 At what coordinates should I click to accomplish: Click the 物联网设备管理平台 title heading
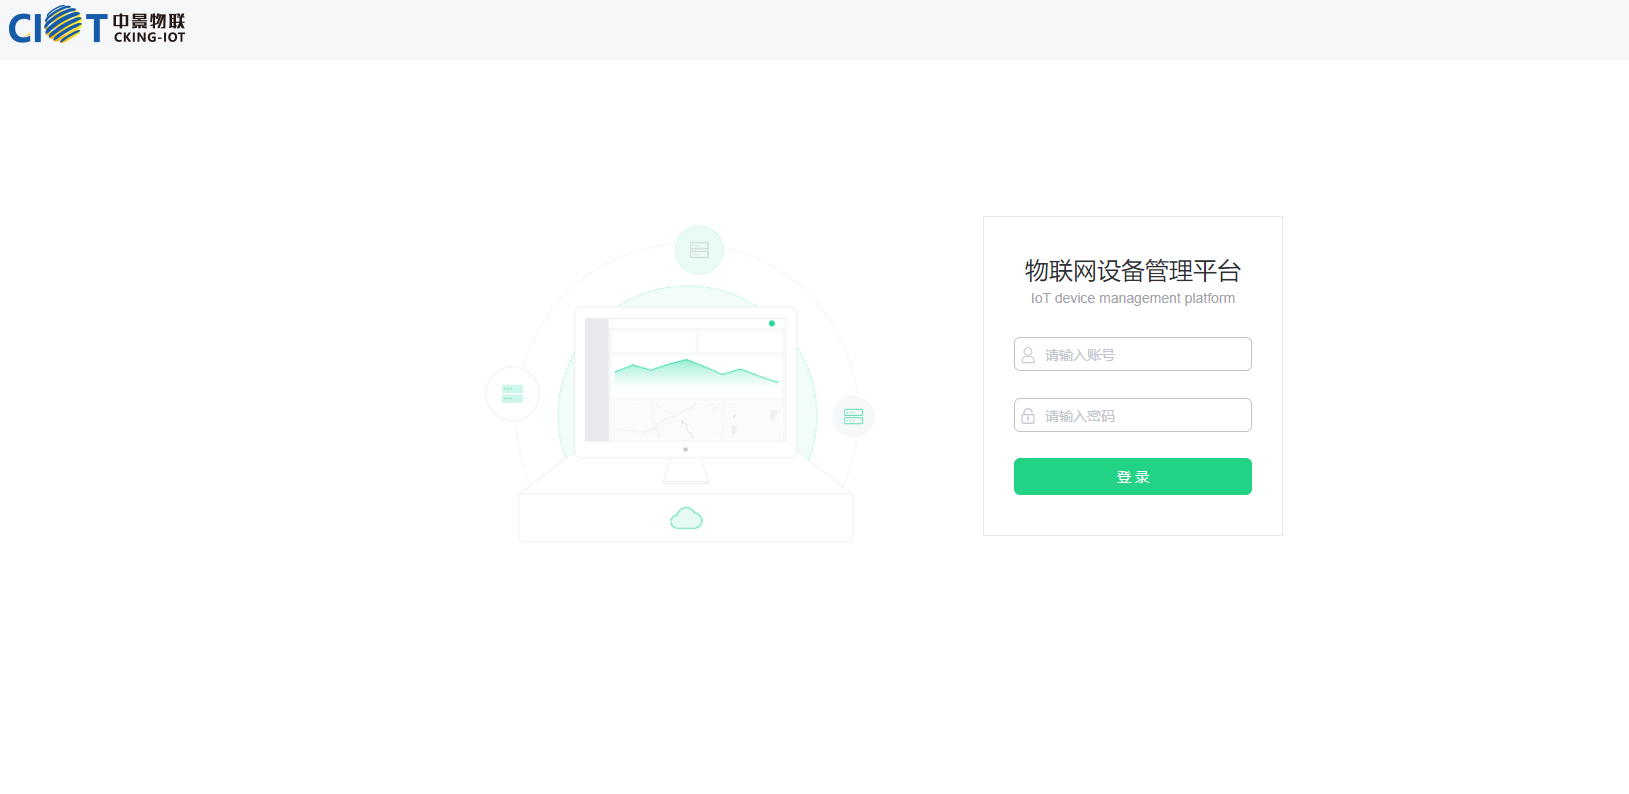(x=1132, y=271)
